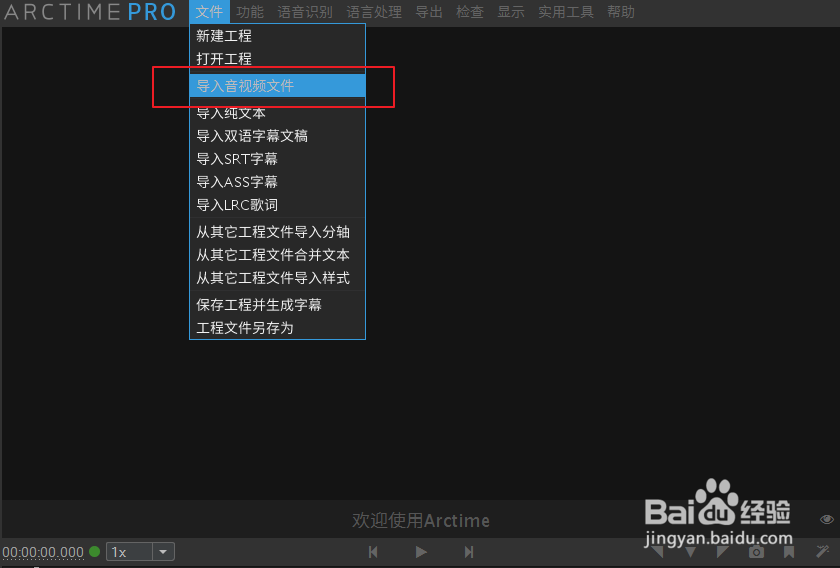
Task: Open the 实用工具 menu
Action: click(566, 12)
